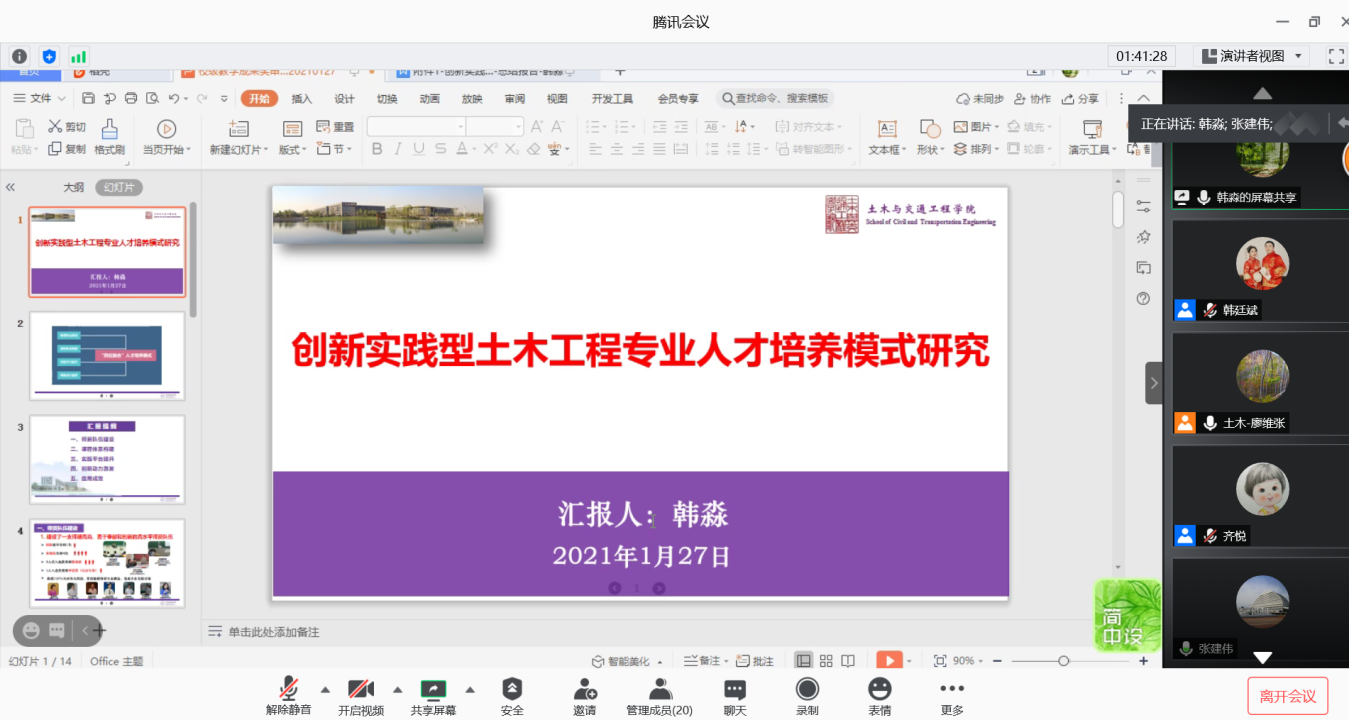Viewport: 1349px width, 720px height.
Task: Leave the meeting
Action: click(1287, 696)
